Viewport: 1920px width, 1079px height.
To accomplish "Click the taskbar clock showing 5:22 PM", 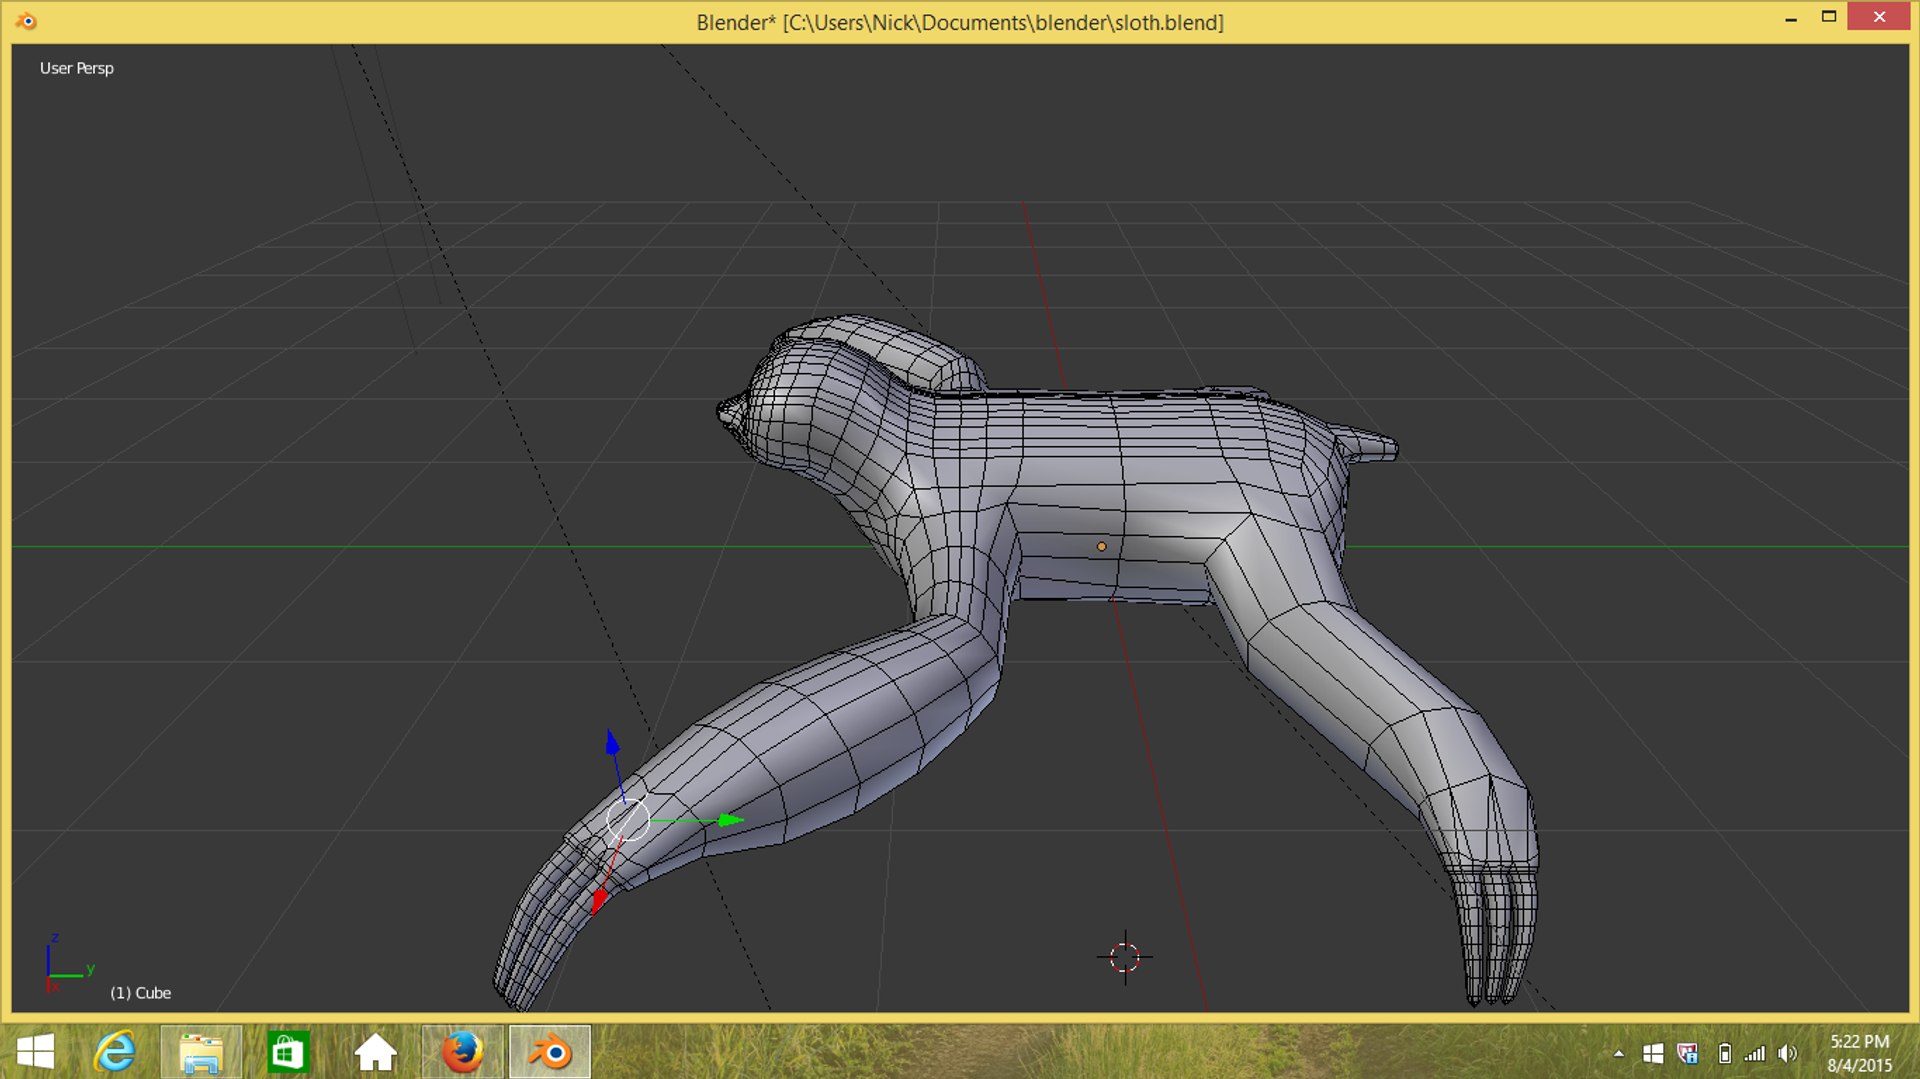I will (1859, 1053).
